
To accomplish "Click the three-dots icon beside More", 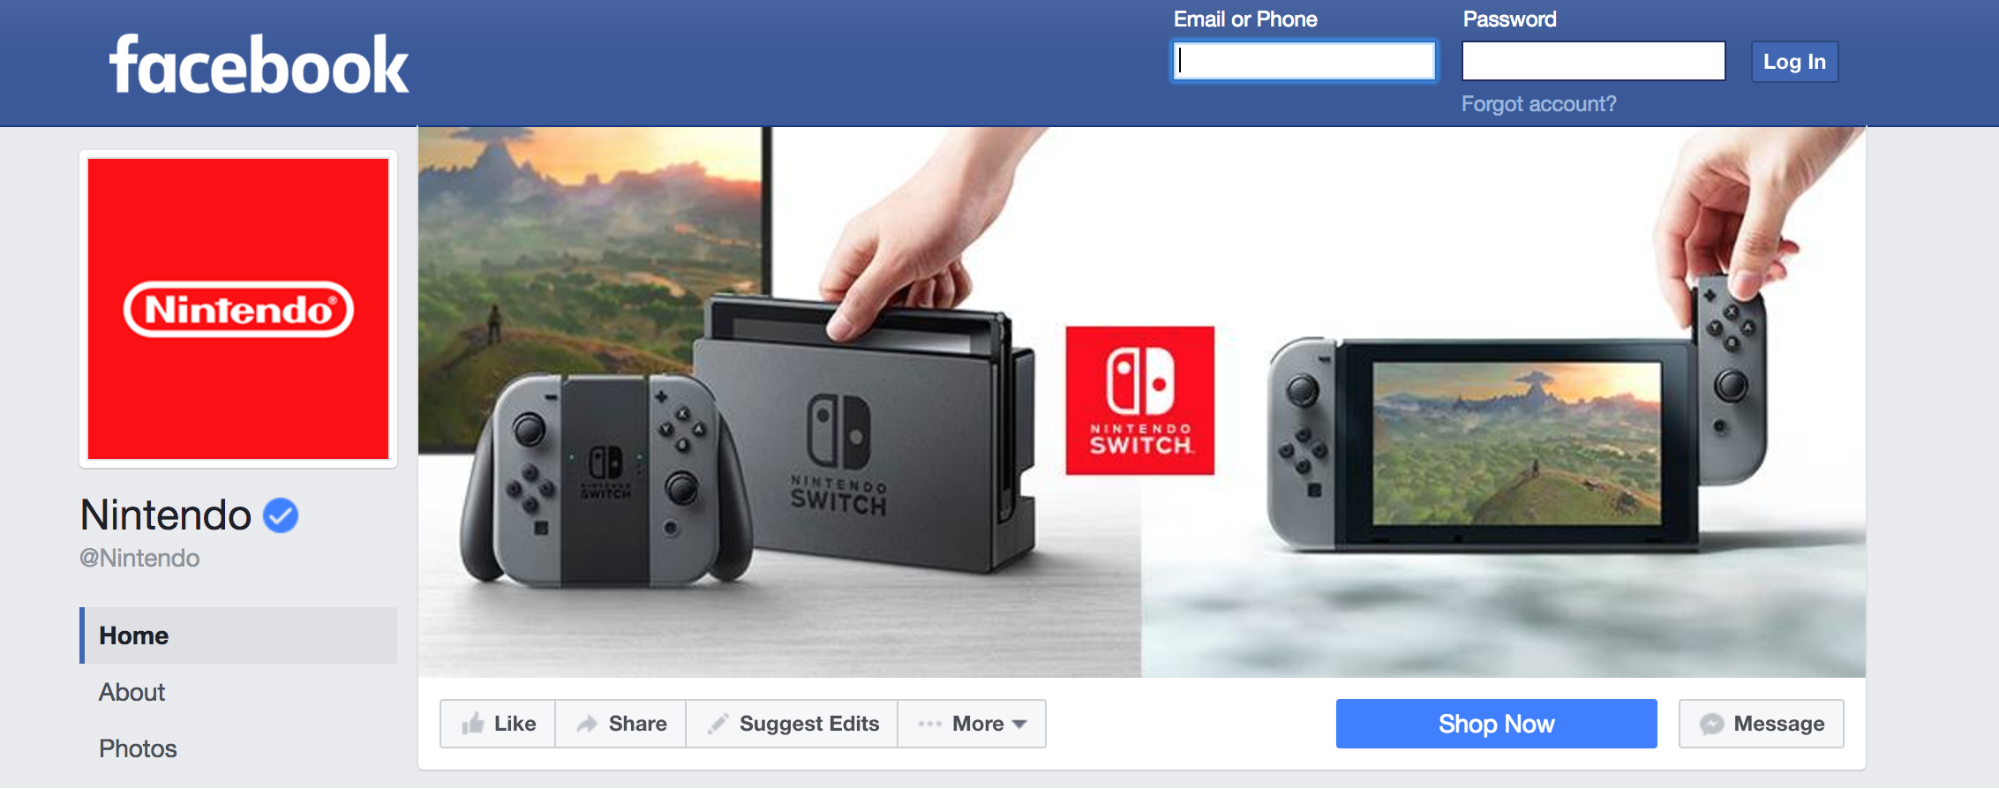I will 930,724.
